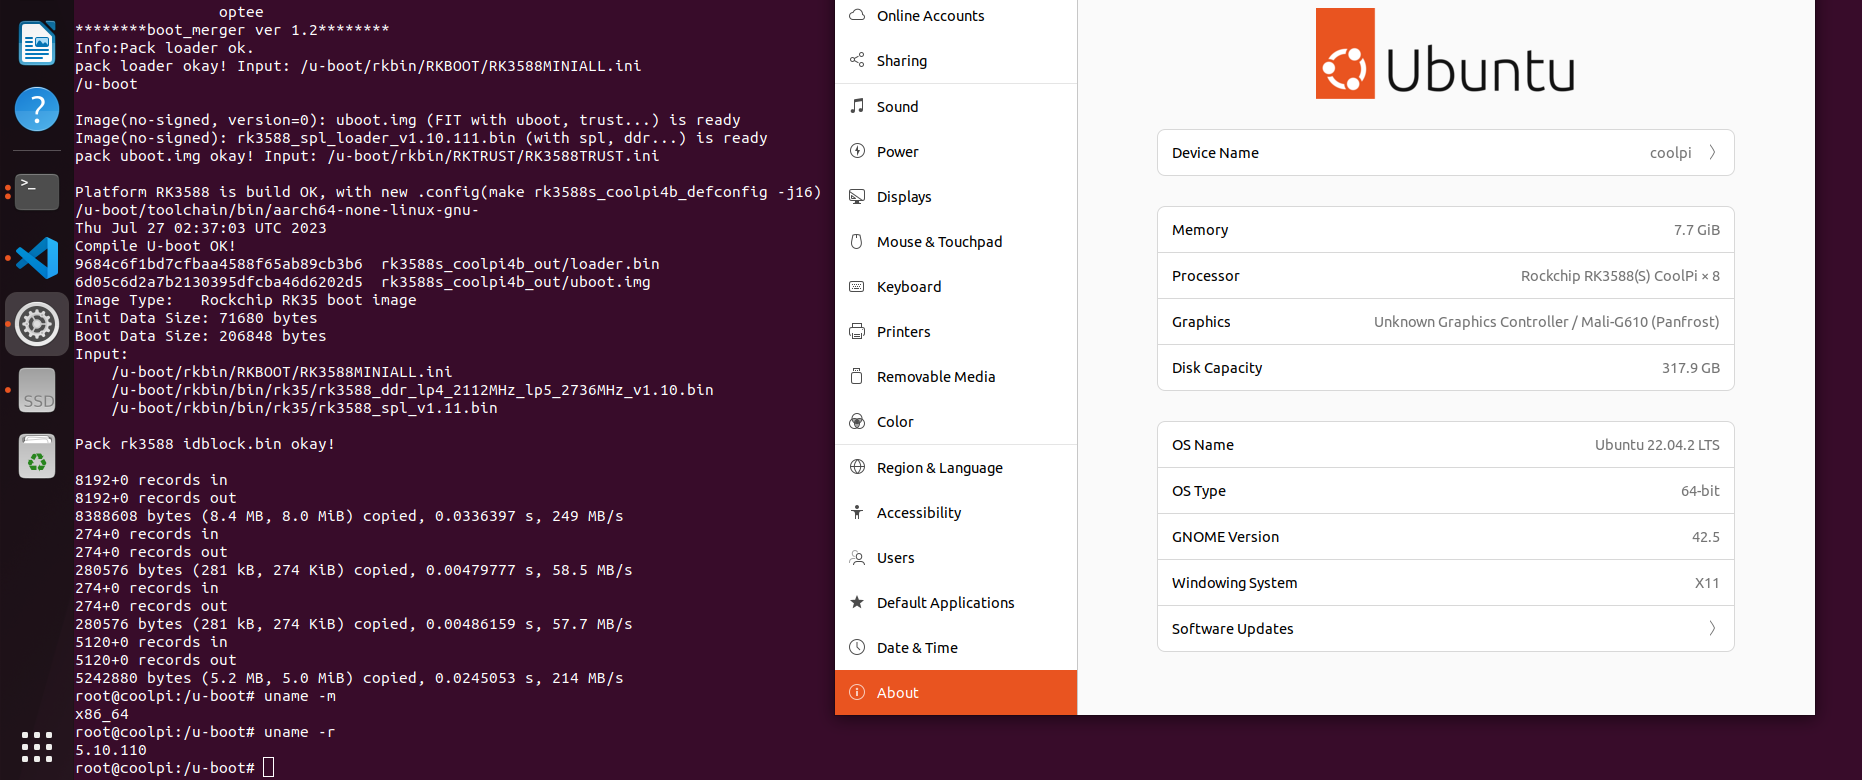Click the Users icon in sidebar
The height and width of the screenshot is (780, 1862).
click(x=857, y=557)
